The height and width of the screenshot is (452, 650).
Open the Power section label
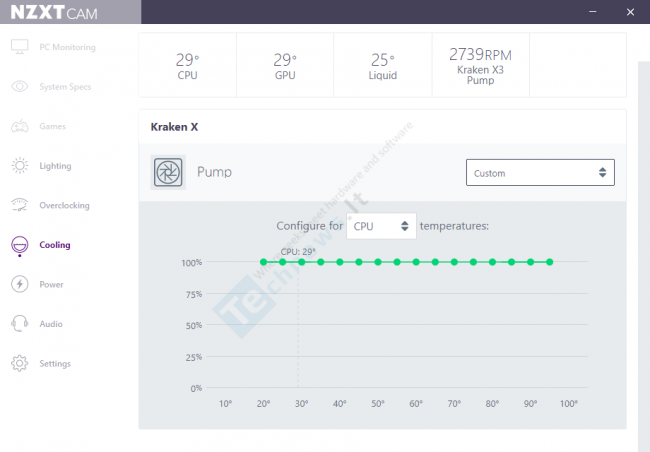click(x=51, y=284)
